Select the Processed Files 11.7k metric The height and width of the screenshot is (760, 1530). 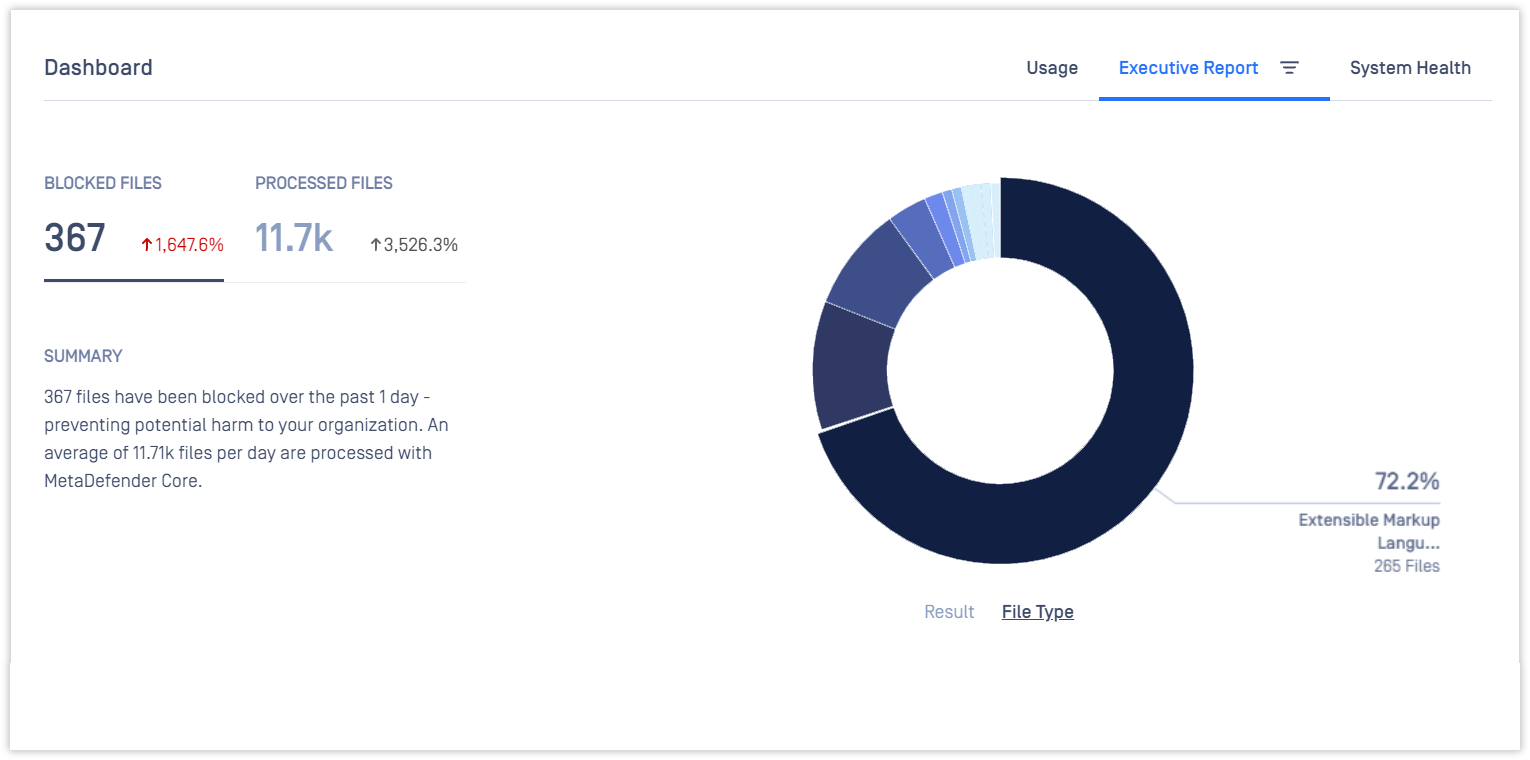click(294, 238)
